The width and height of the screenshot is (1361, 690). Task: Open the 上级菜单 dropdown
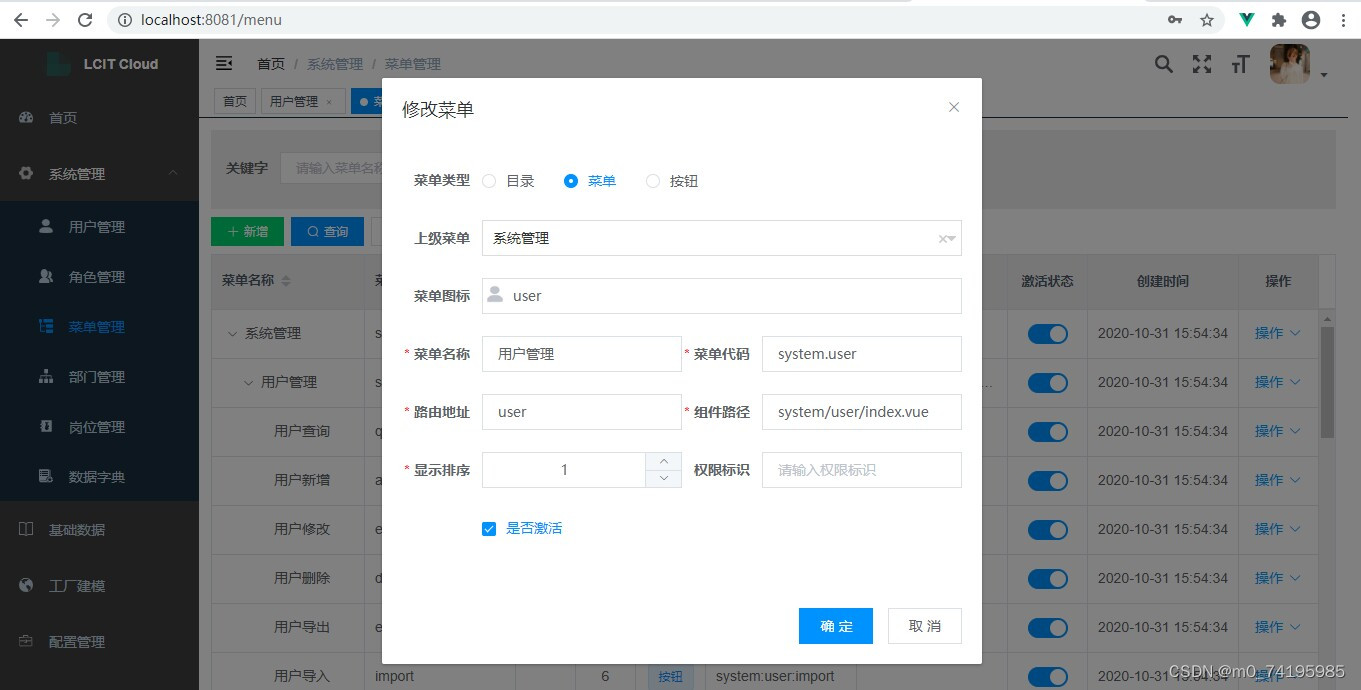tap(722, 237)
